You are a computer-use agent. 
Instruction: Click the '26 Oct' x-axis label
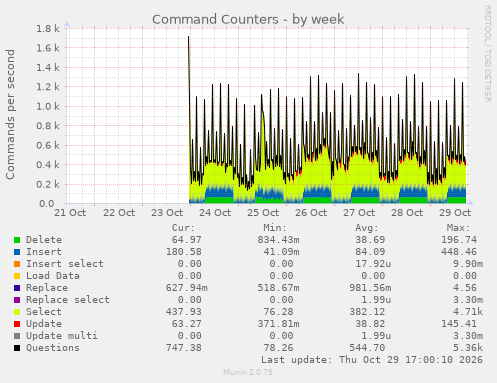(311, 213)
